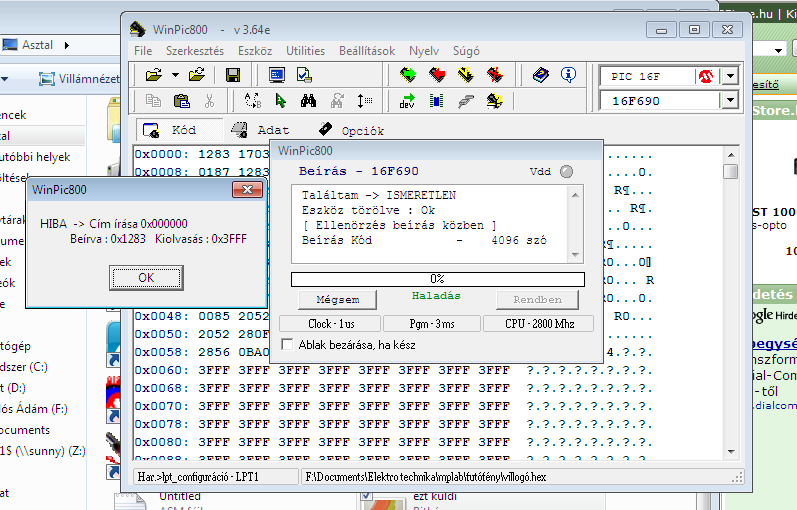Open the File menu
Image resolution: width=797 pixels, height=510 pixels.
point(143,51)
